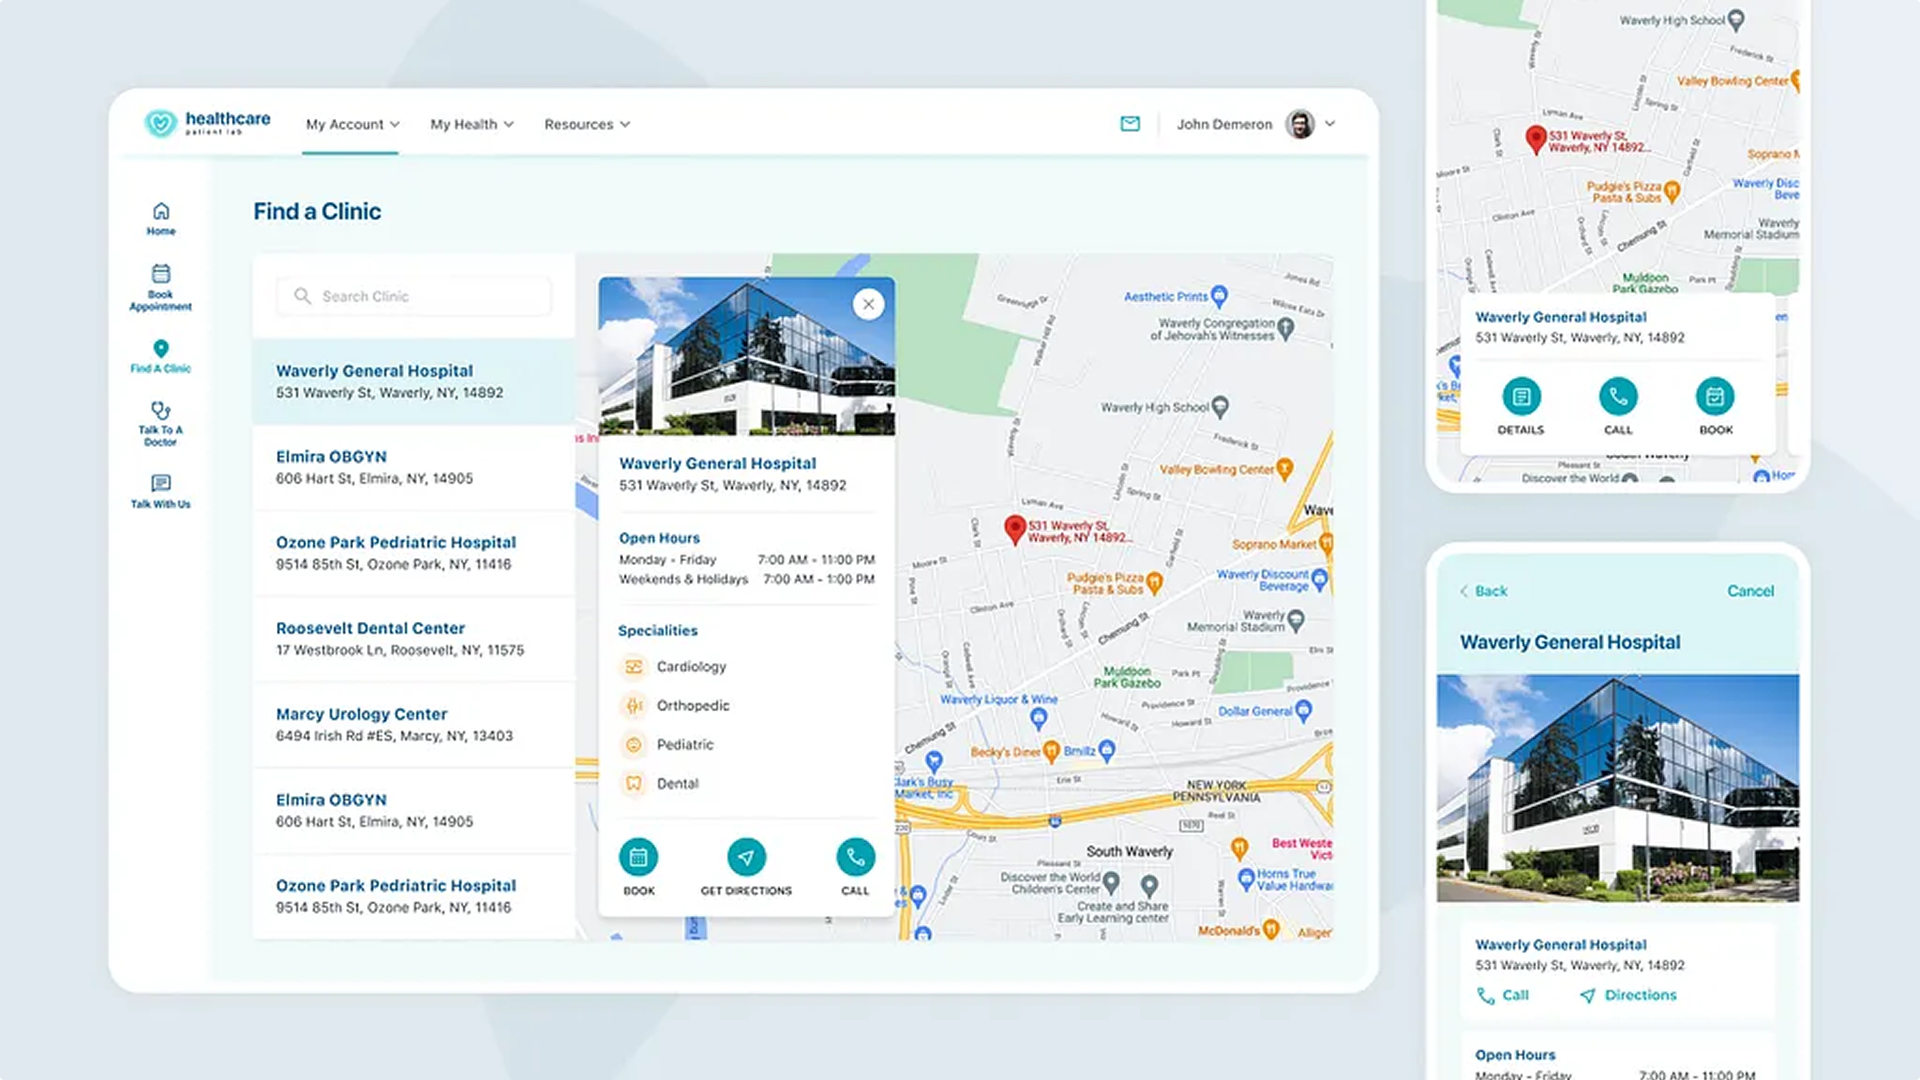Click the red pin on the mobile map
1920x1080 pixels.
tap(1536, 139)
